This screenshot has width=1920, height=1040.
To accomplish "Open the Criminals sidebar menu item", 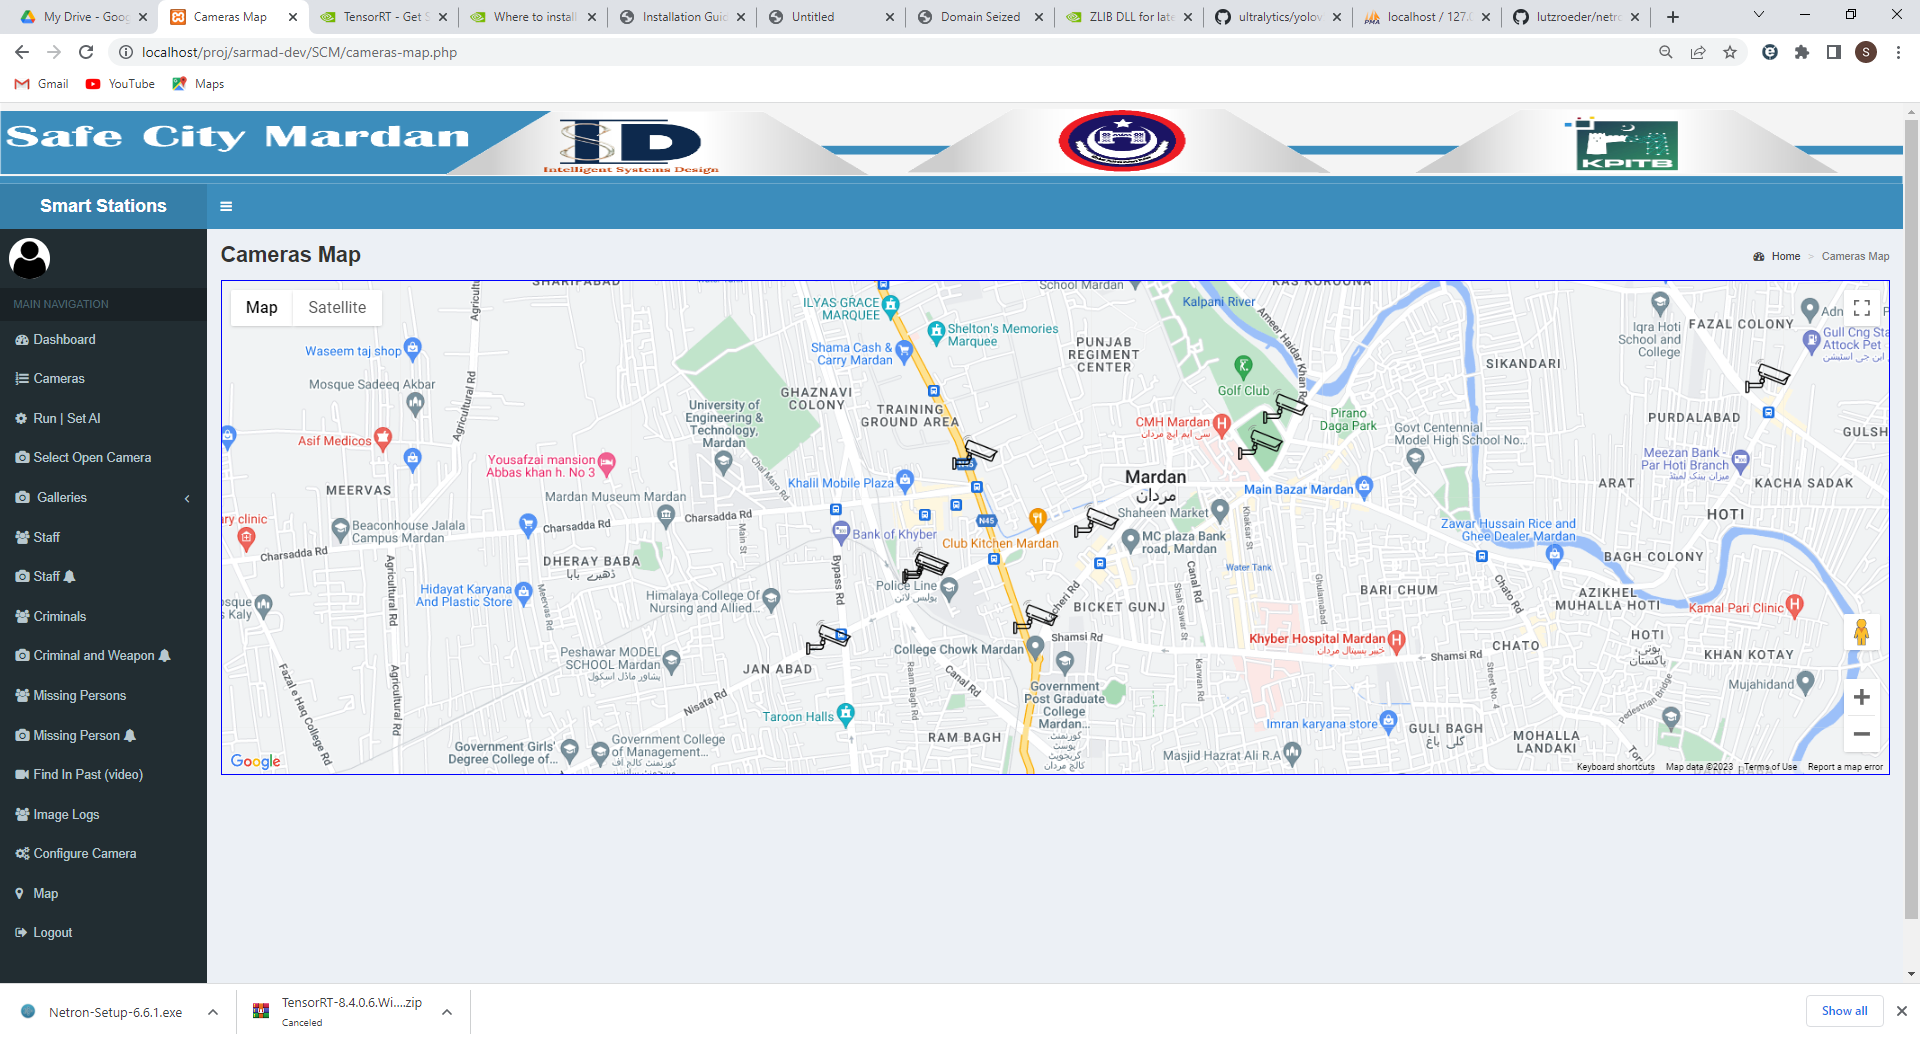I will click(59, 617).
